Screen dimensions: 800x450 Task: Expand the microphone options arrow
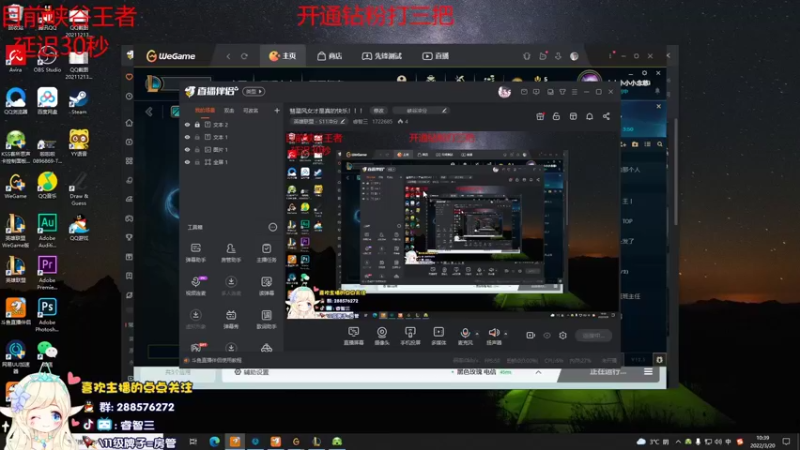click(477, 334)
